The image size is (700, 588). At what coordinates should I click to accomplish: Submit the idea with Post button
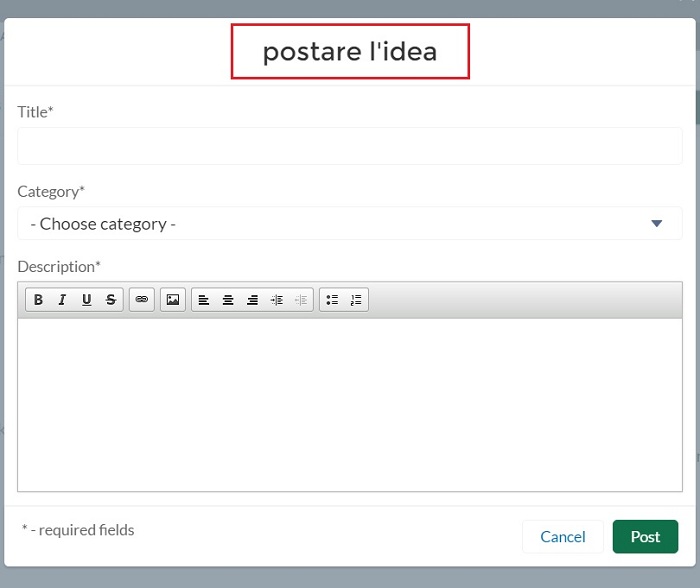tap(645, 536)
